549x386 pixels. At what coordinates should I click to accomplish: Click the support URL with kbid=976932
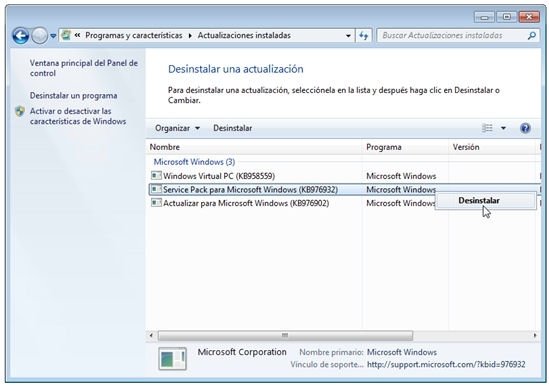[x=446, y=365]
